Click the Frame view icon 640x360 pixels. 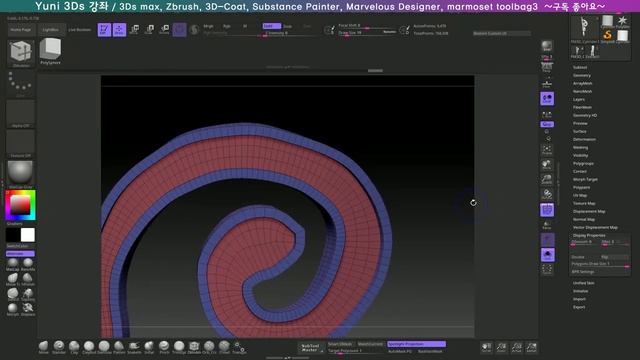click(x=547, y=149)
